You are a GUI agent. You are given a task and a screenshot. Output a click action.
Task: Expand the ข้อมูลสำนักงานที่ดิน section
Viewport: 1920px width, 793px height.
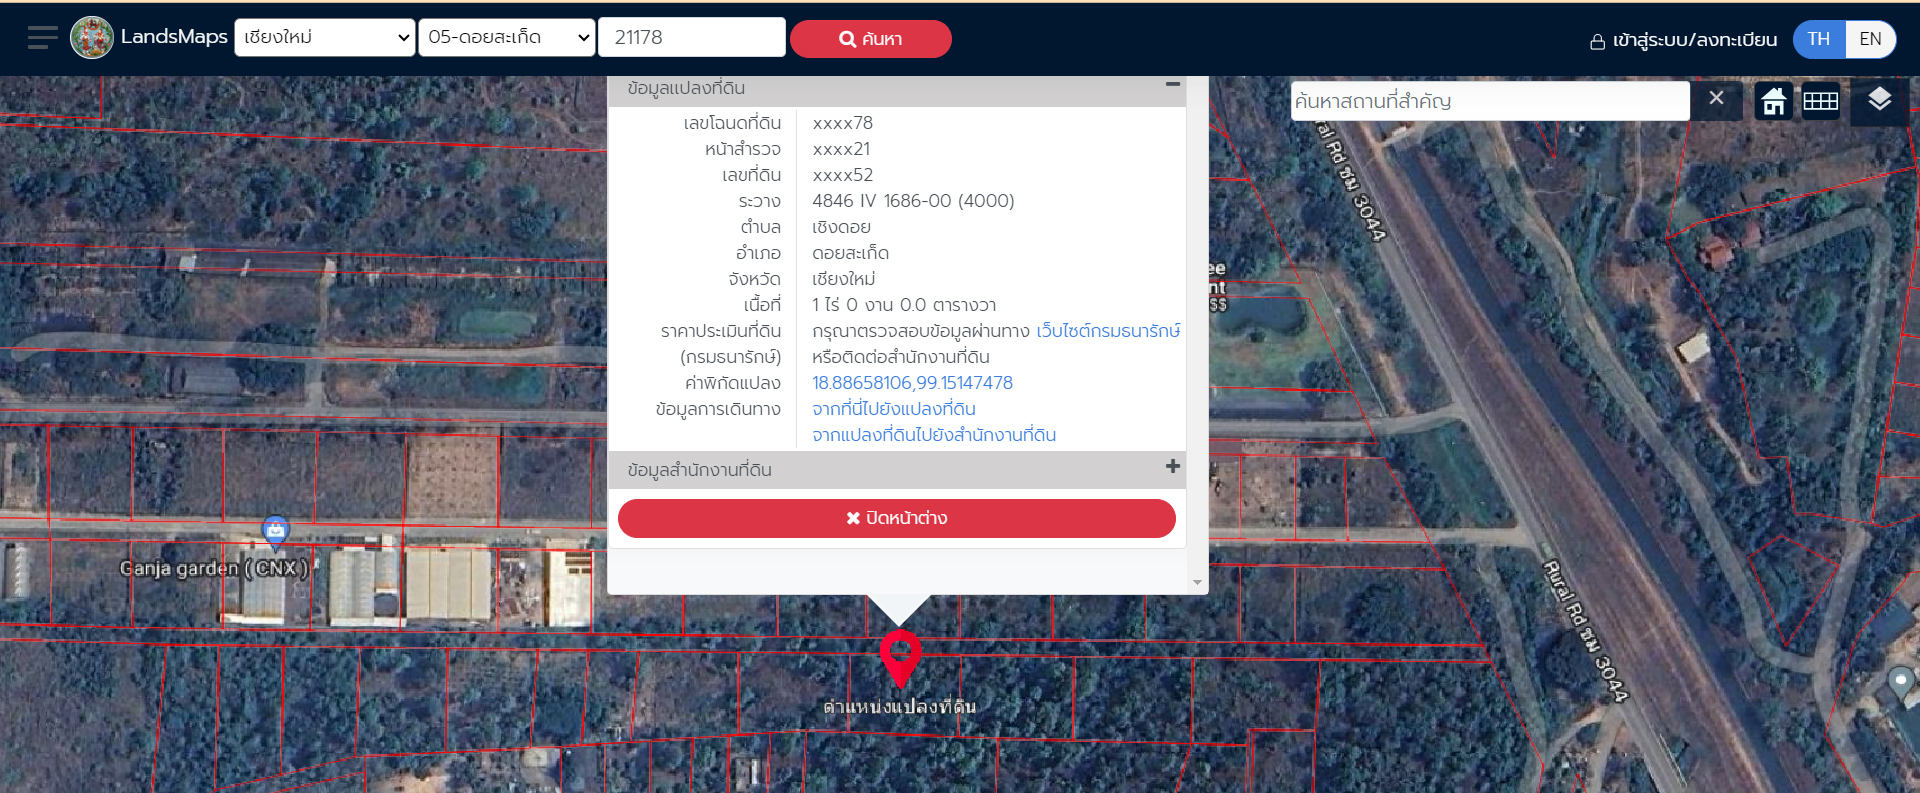(1172, 467)
